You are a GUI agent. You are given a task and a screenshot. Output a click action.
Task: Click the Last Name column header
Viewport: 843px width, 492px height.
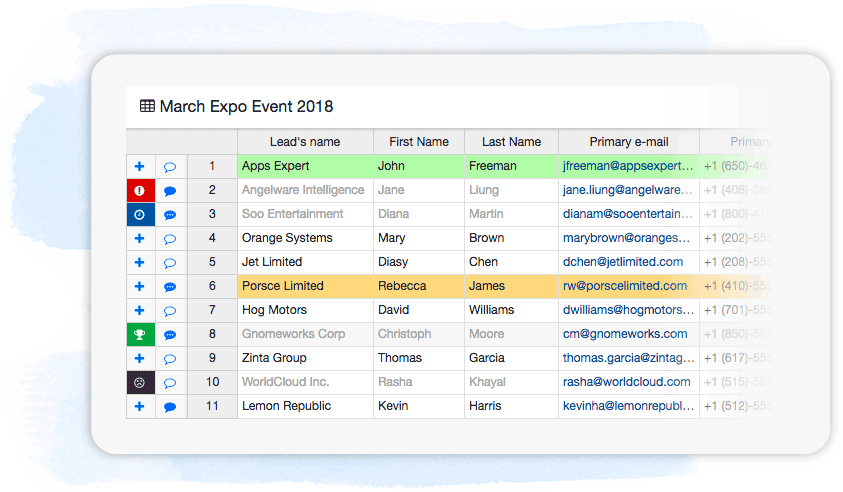(x=511, y=142)
